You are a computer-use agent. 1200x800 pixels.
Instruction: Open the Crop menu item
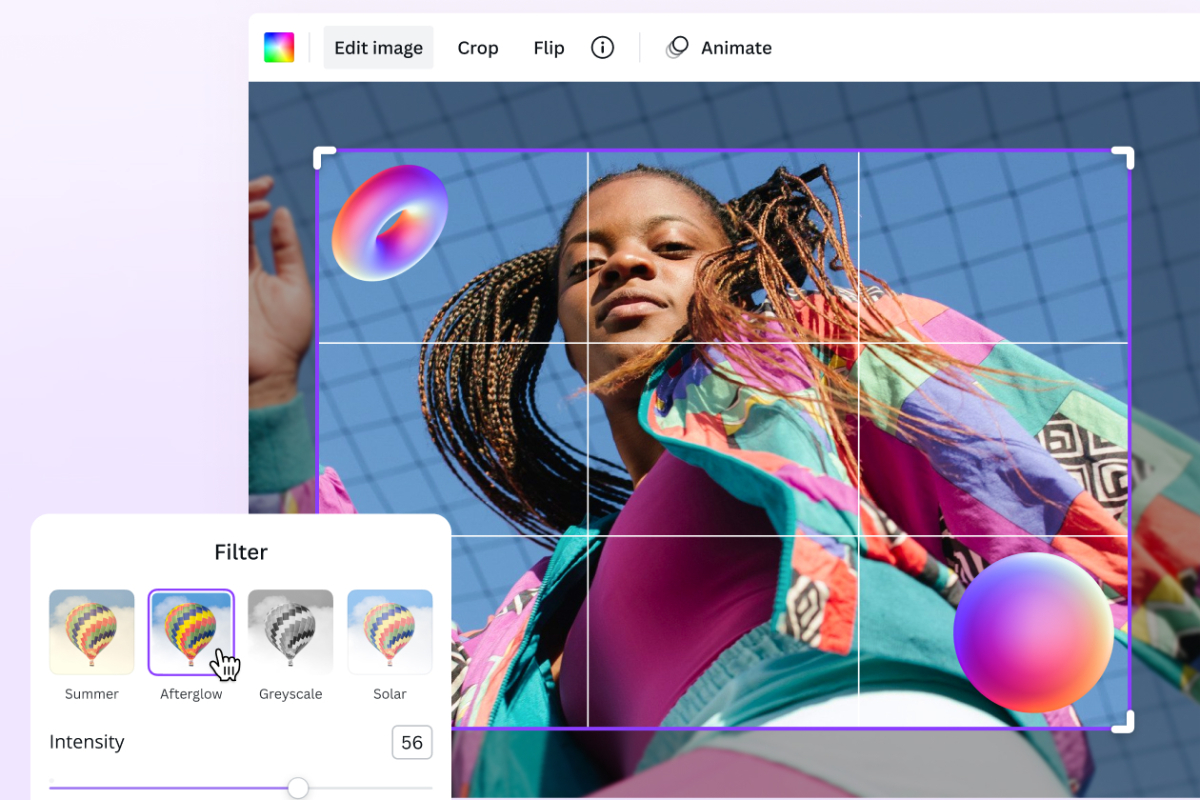478,47
